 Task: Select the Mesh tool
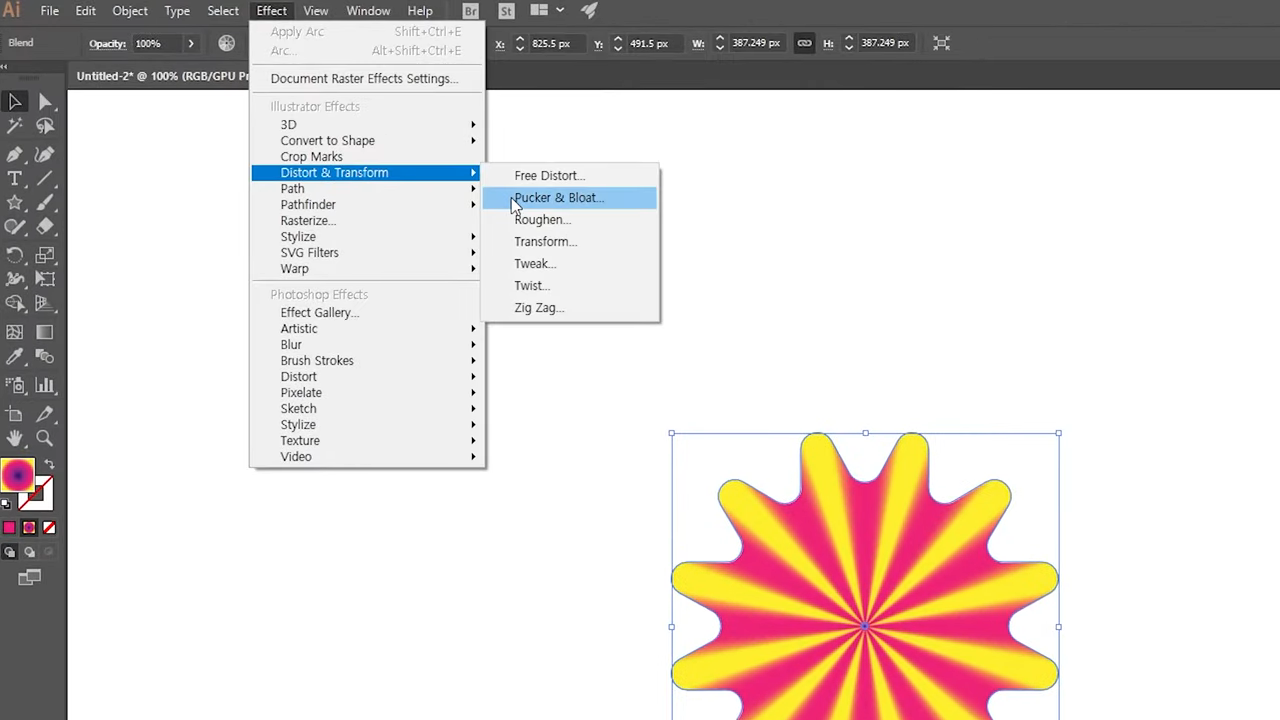(x=15, y=333)
